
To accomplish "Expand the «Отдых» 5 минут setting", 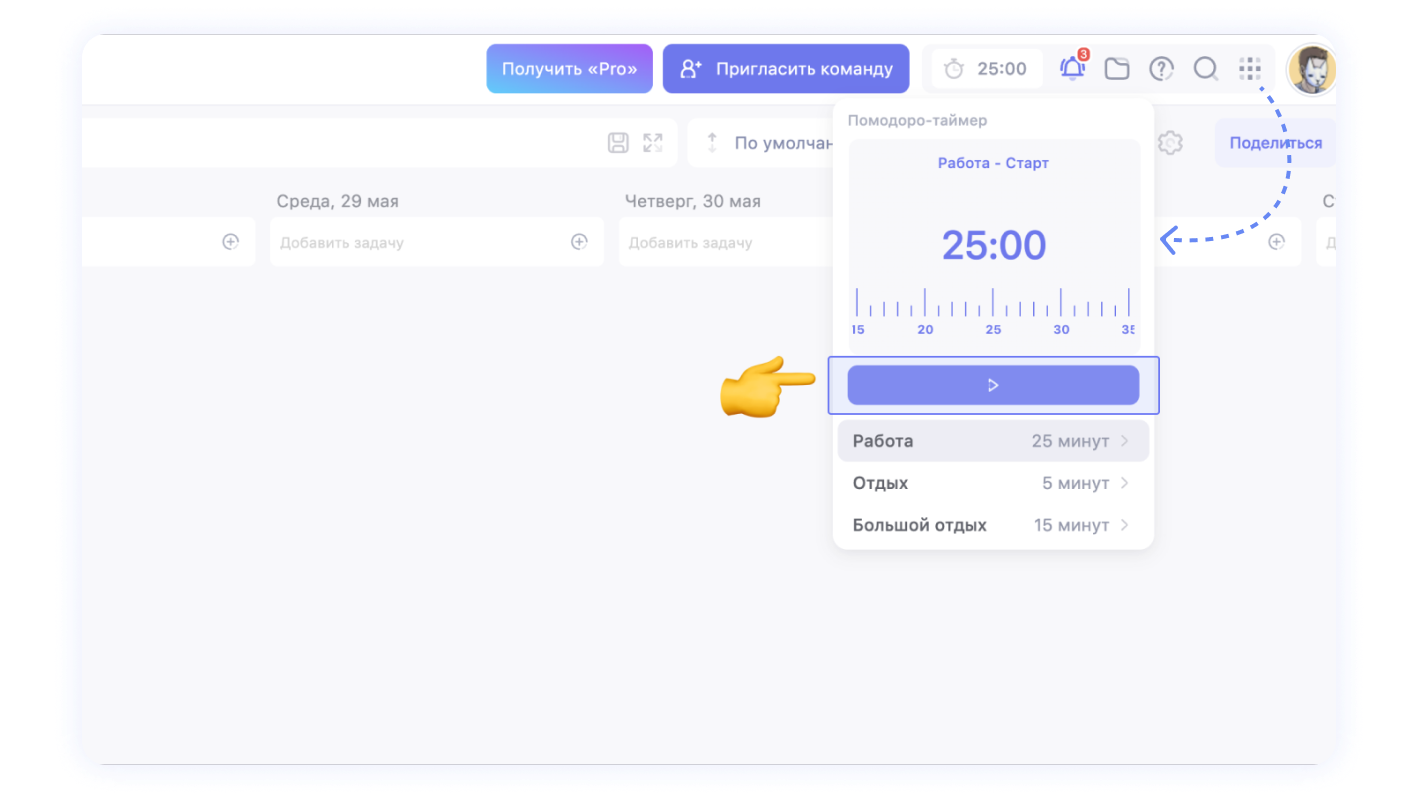I will pos(993,483).
